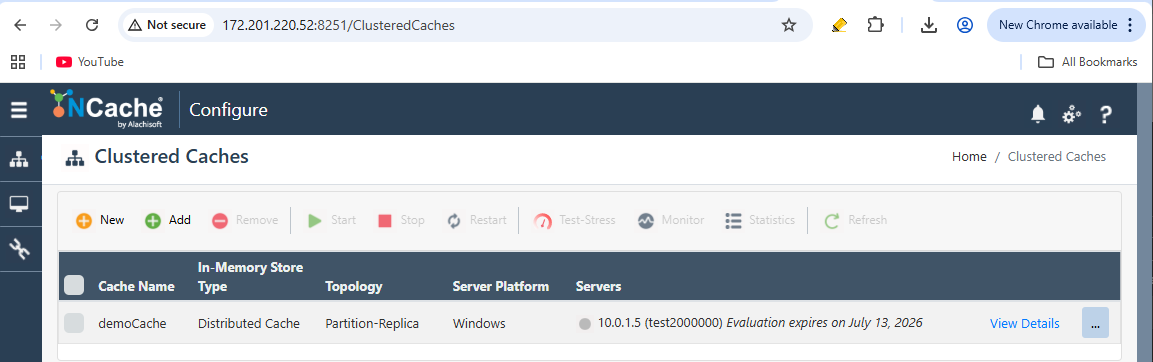Select Clustered Caches sidebar icon

coord(19,160)
